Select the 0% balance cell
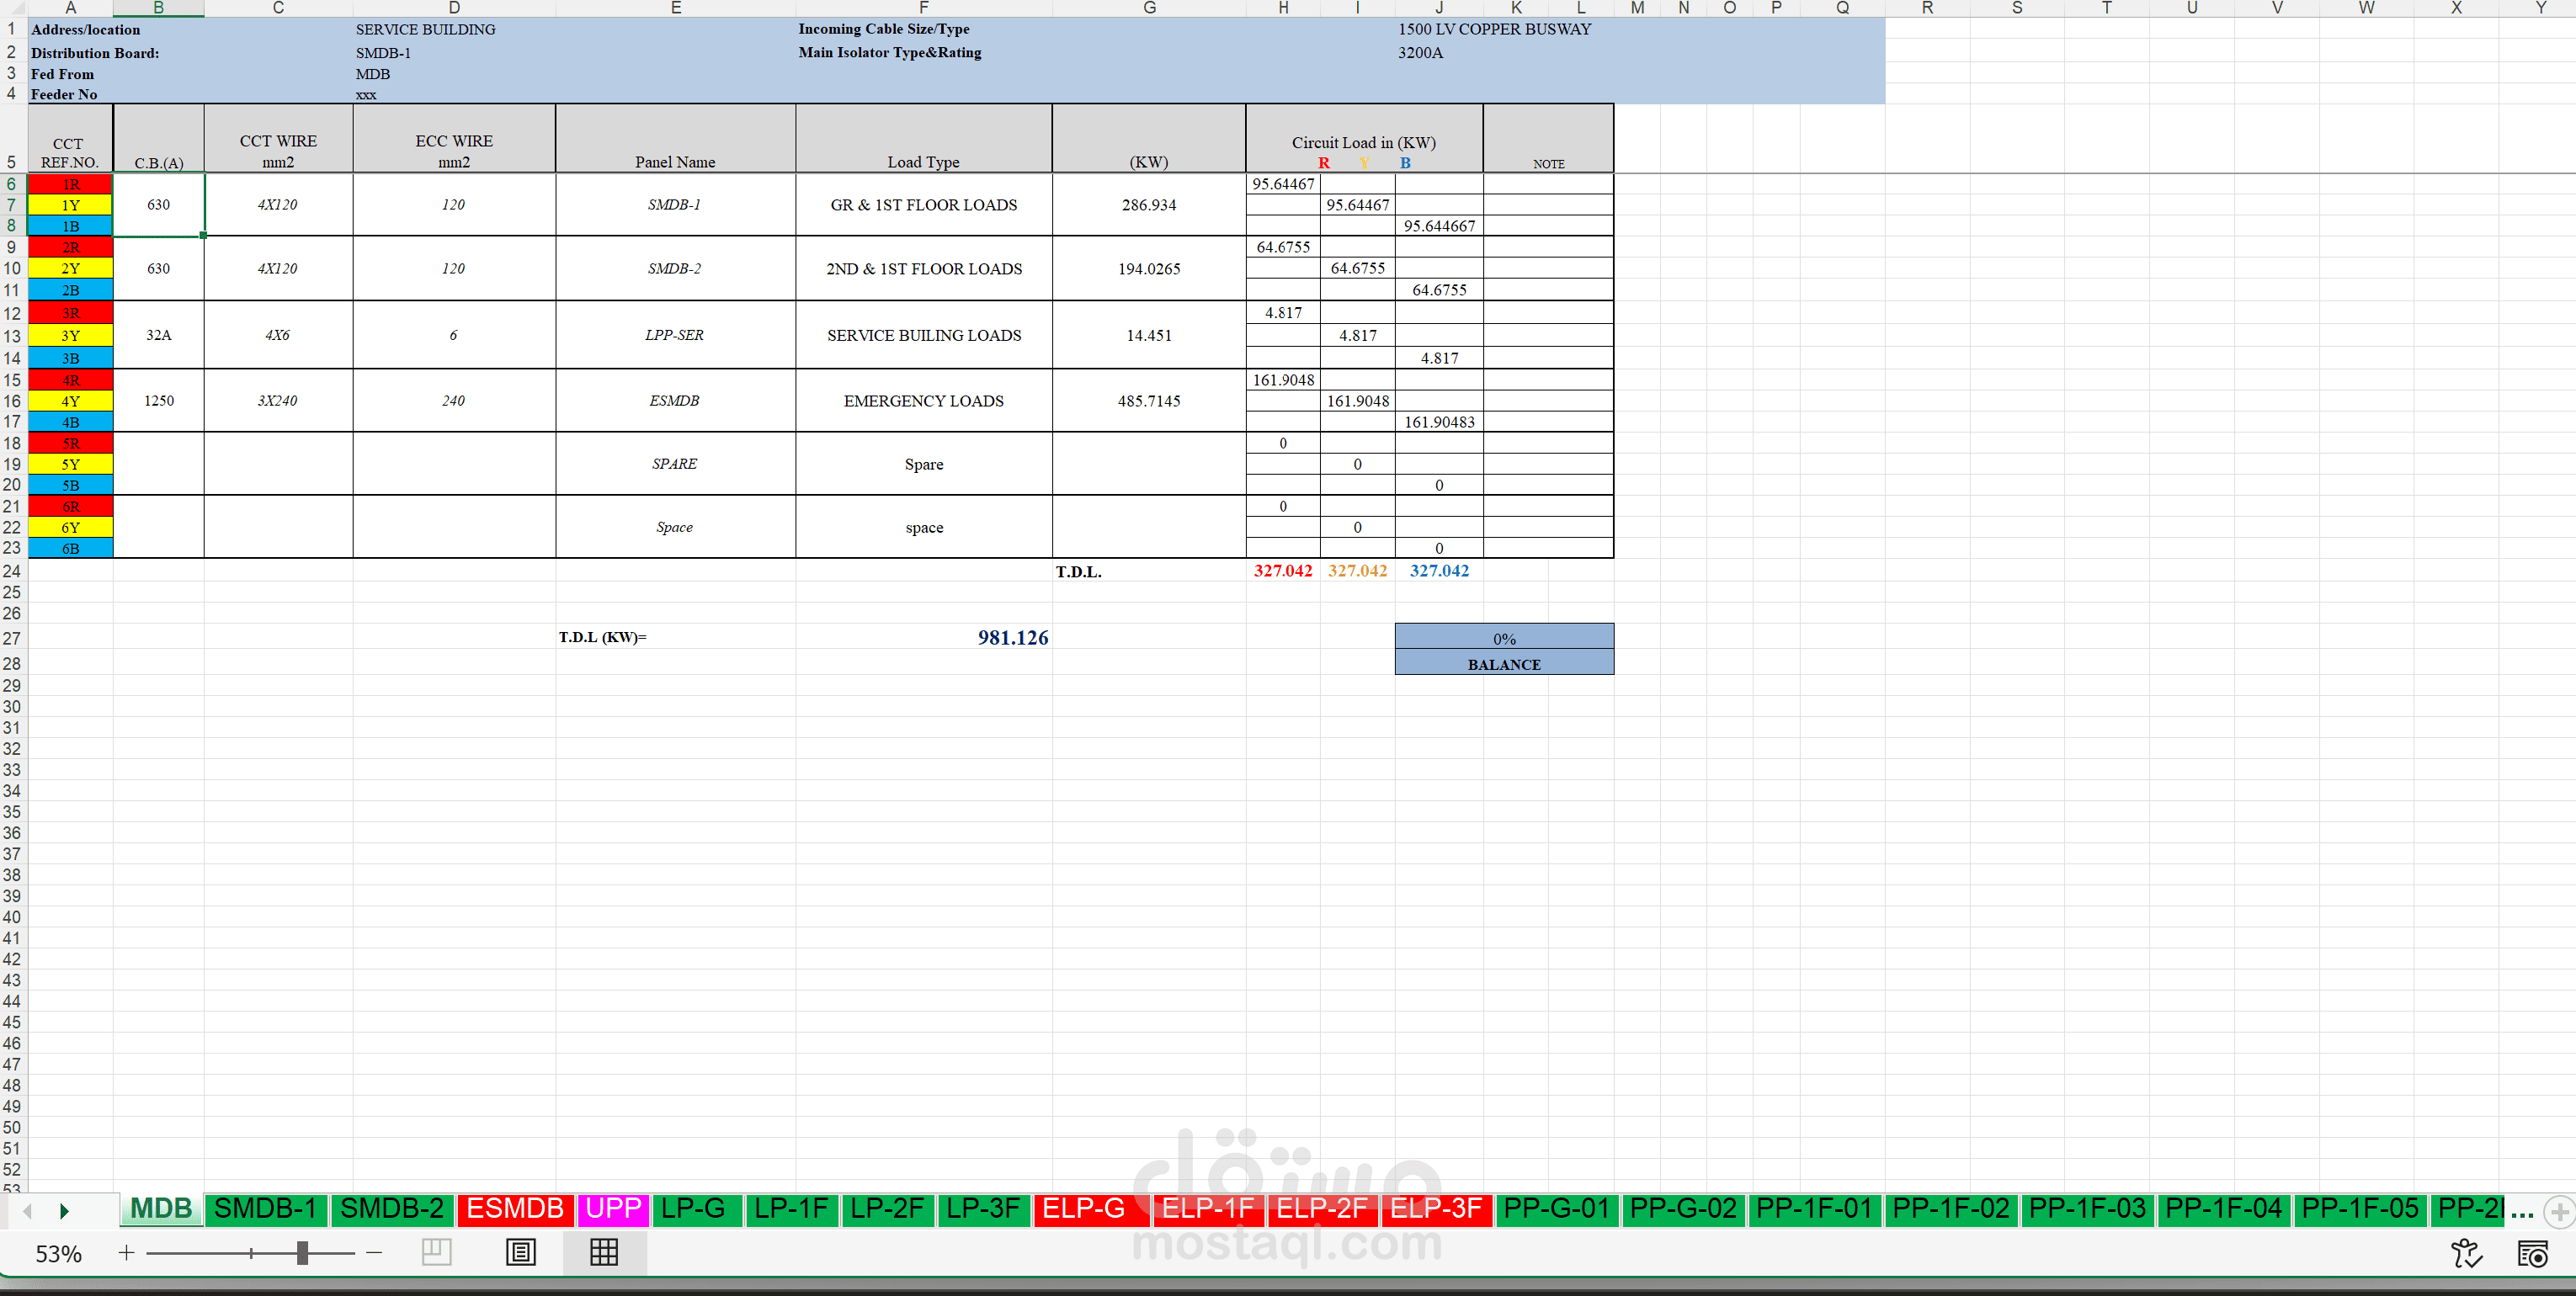Image resolution: width=2576 pixels, height=1296 pixels. [x=1504, y=638]
